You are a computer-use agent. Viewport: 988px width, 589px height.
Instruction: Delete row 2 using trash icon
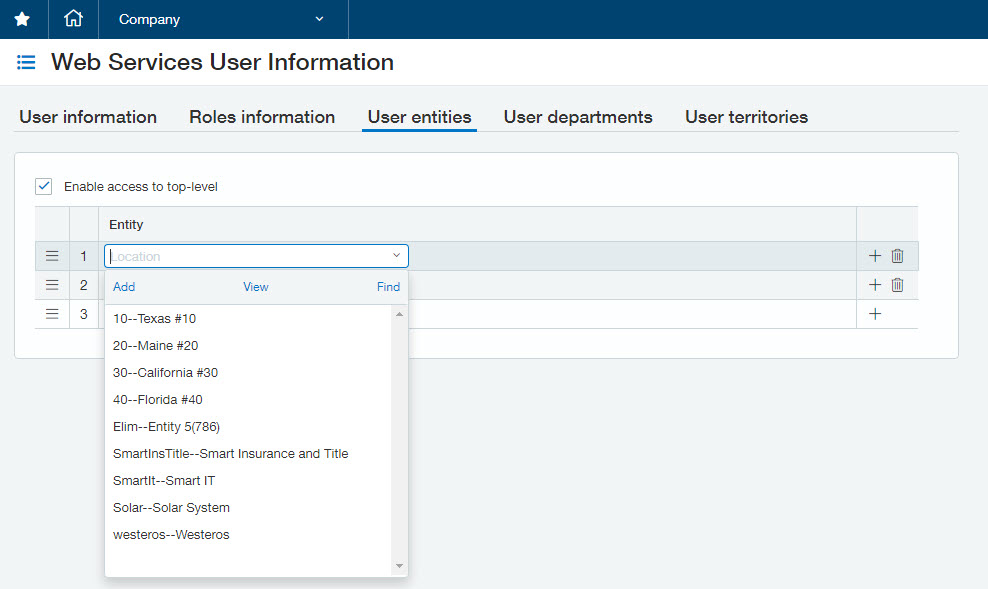click(x=897, y=285)
